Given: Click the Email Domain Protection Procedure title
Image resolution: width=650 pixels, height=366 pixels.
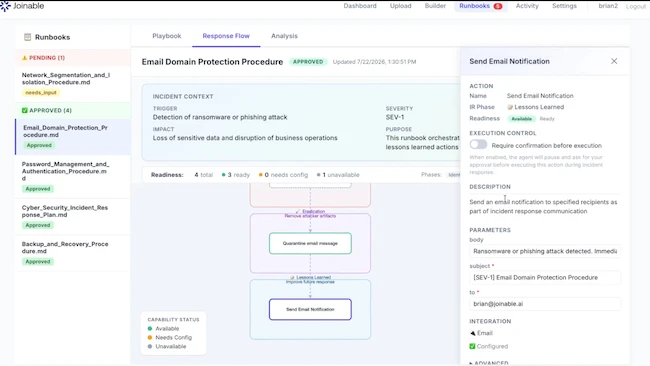Looking at the screenshot, I should click(x=212, y=62).
